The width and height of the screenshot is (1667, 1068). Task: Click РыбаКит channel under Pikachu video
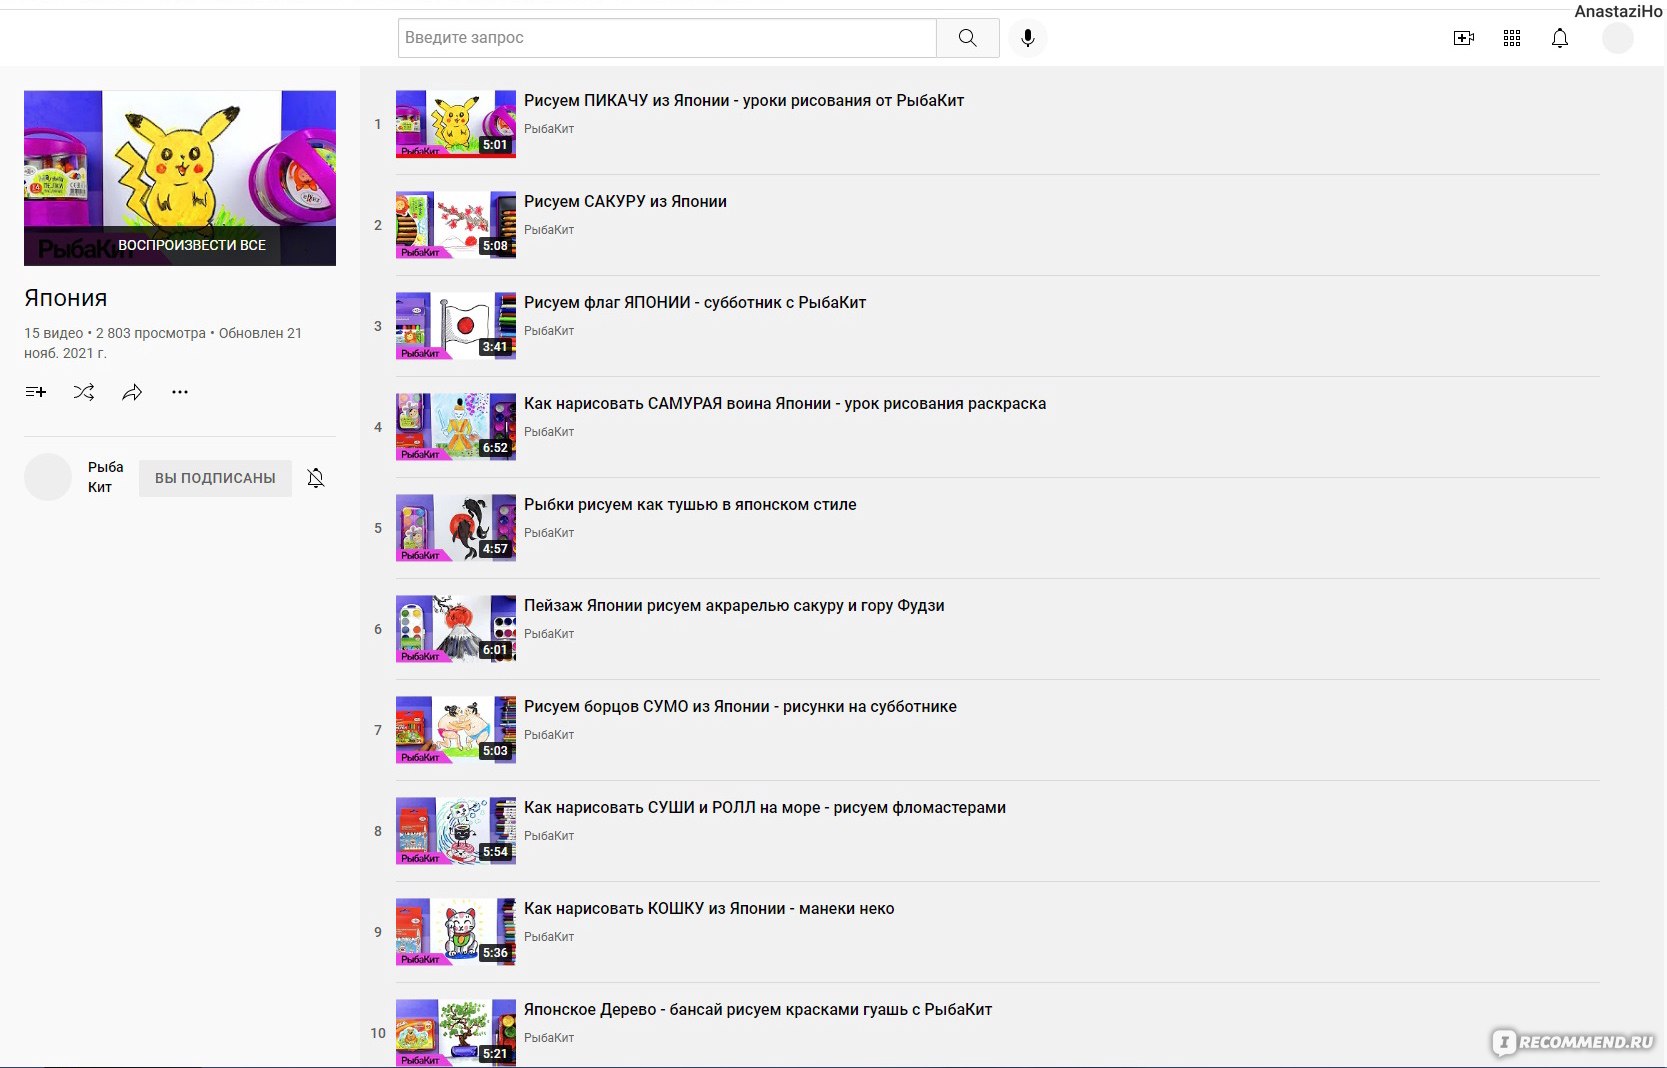(549, 129)
